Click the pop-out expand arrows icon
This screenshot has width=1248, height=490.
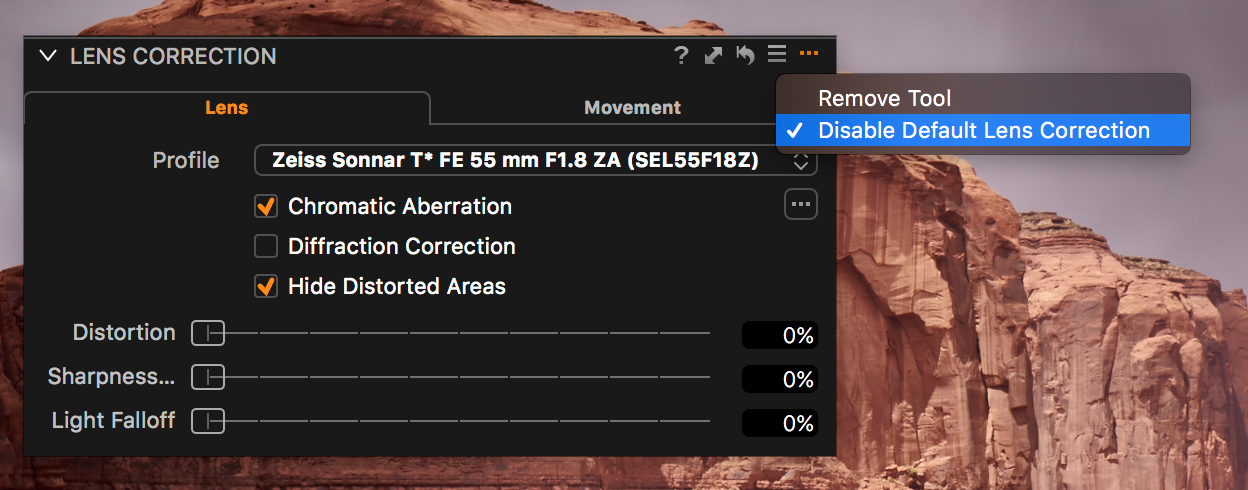click(713, 56)
